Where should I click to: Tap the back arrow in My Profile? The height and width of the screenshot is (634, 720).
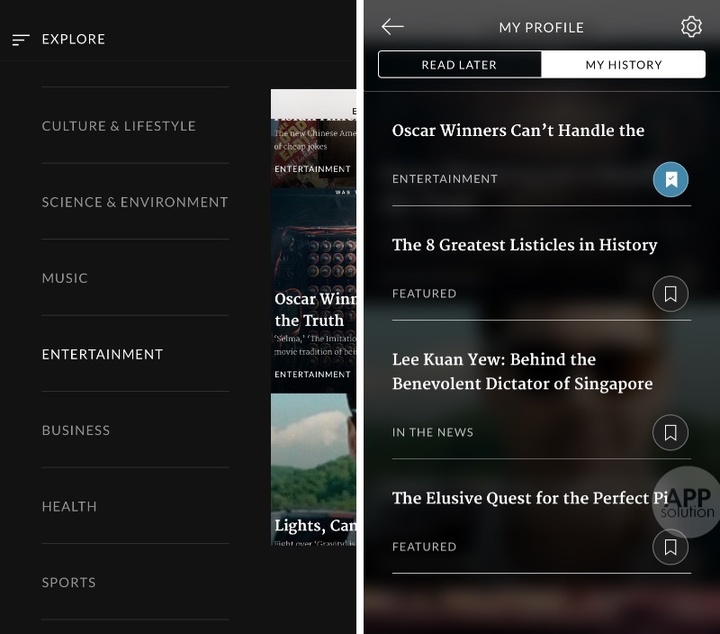392,27
